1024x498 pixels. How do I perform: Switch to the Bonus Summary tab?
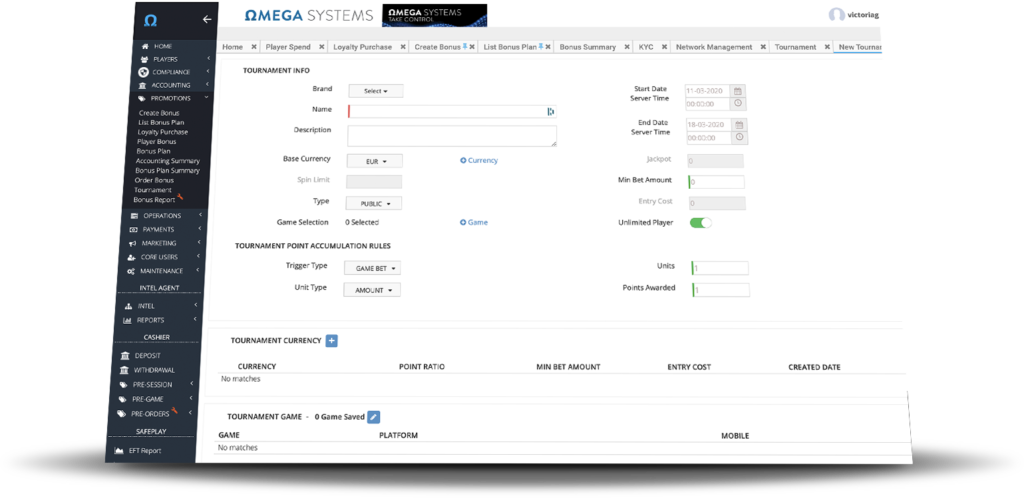(x=587, y=47)
